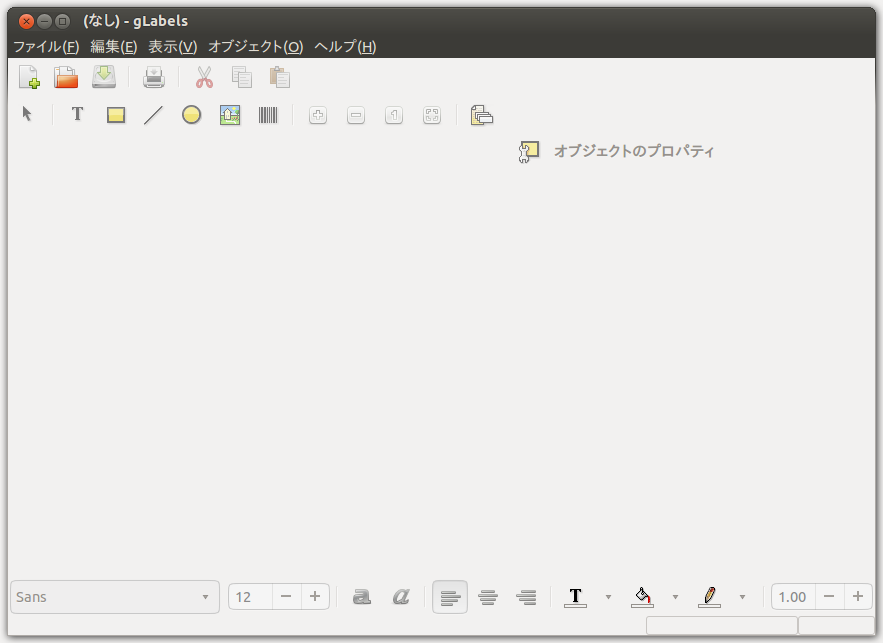Image resolution: width=883 pixels, height=643 pixels.
Task: Set zoom to 1:1 icon
Action: 394,115
